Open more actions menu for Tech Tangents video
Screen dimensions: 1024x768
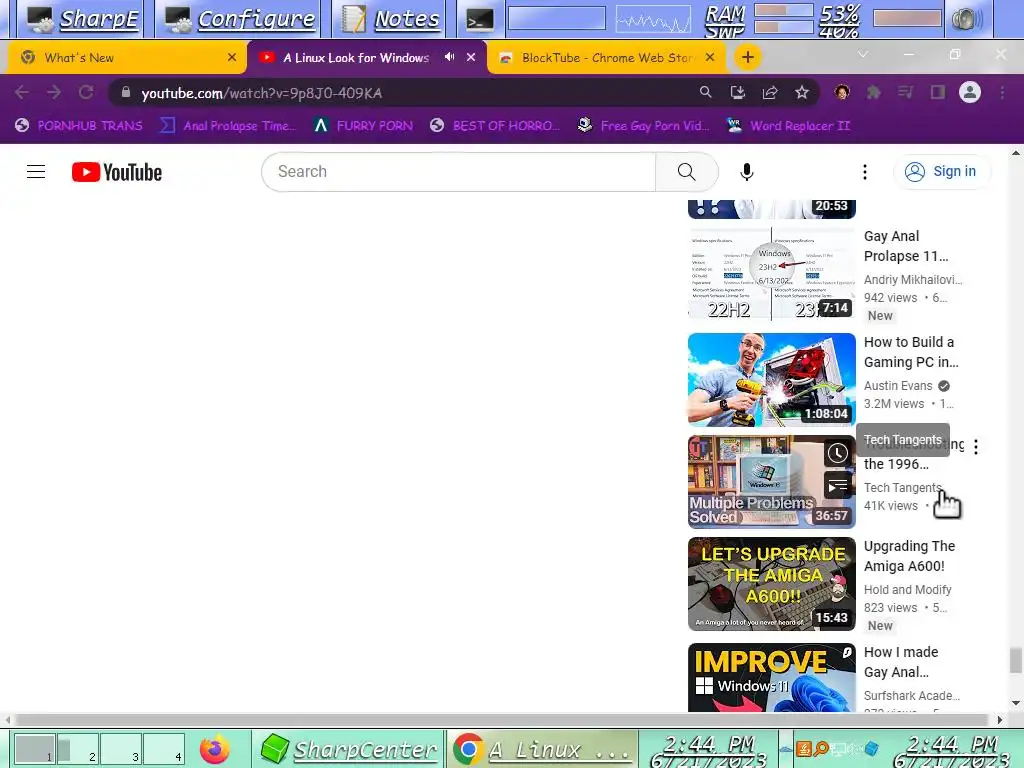click(x=976, y=447)
